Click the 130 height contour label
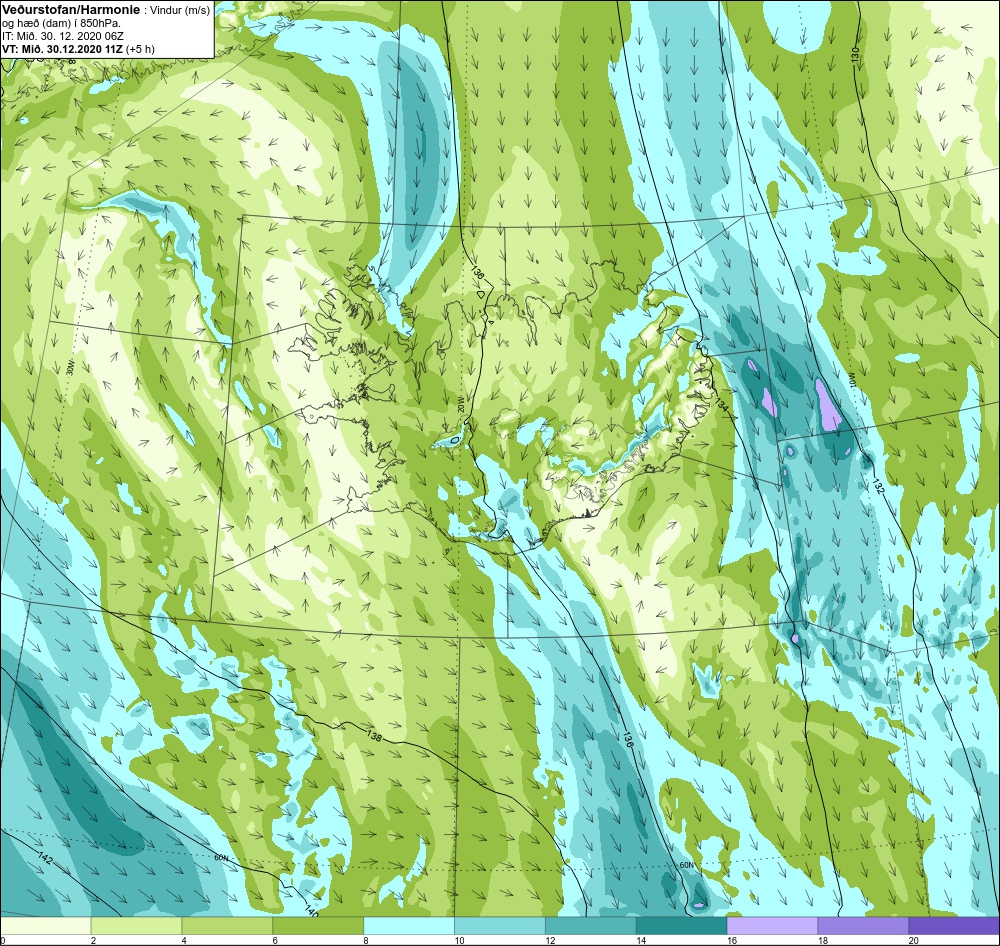The height and width of the screenshot is (946, 1000). pyautogui.click(x=855, y=54)
